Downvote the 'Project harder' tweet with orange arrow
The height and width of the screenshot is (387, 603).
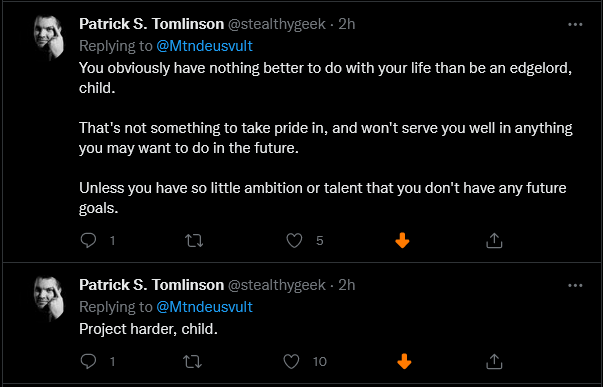(x=404, y=362)
